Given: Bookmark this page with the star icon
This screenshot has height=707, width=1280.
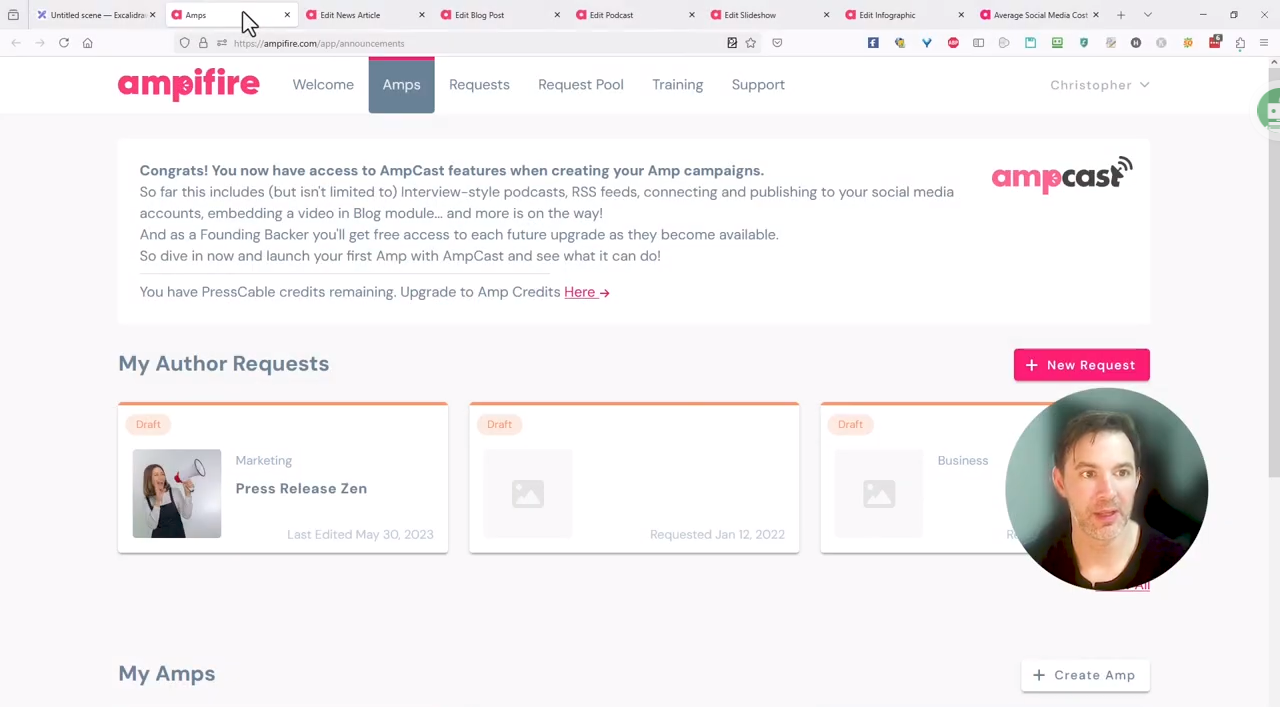Looking at the screenshot, I should [x=751, y=43].
